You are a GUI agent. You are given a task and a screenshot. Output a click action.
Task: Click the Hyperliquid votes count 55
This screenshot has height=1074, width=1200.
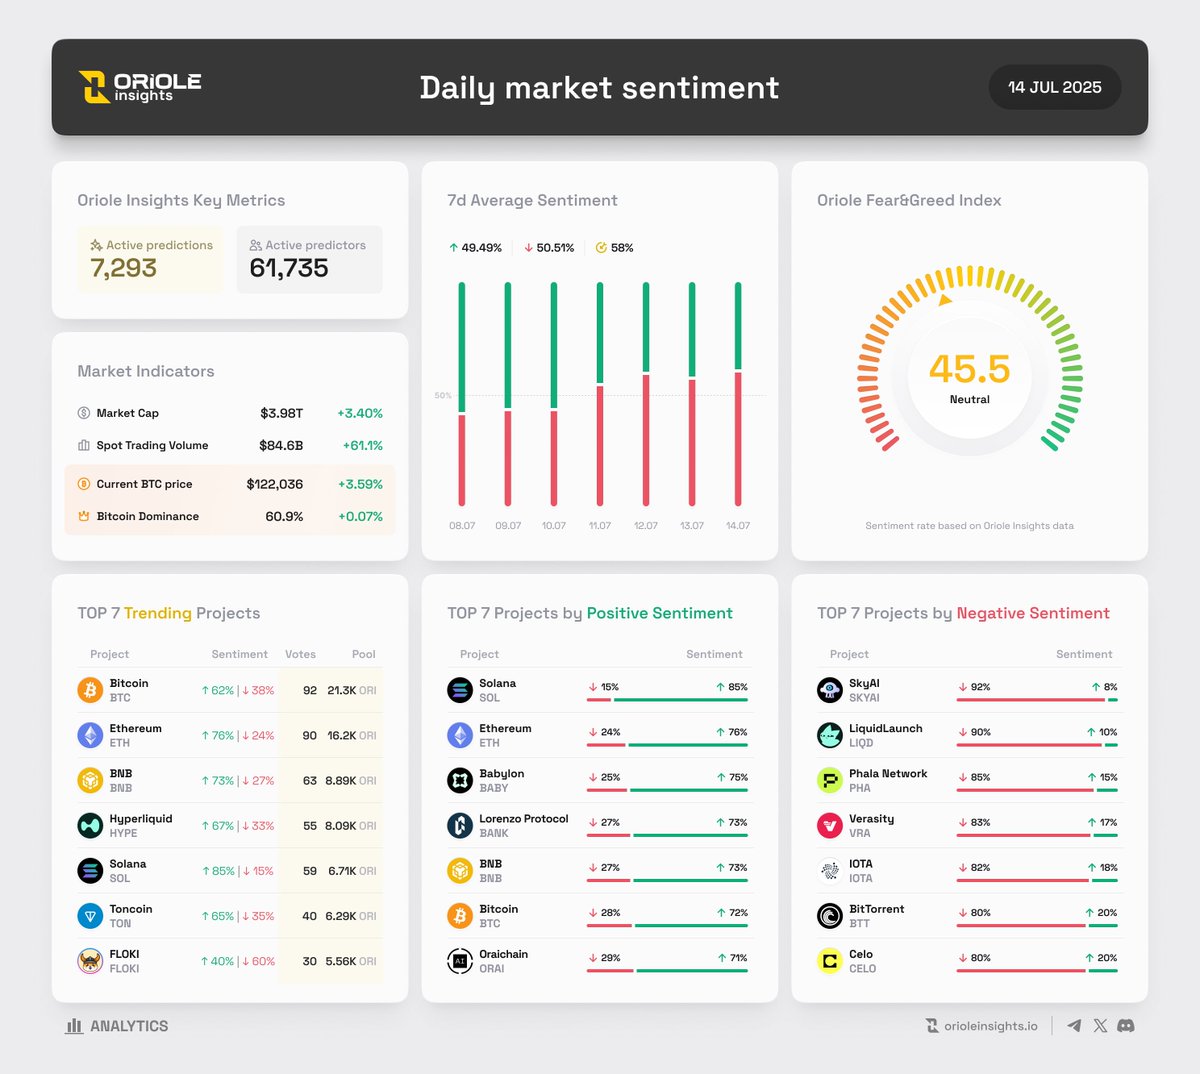click(310, 826)
